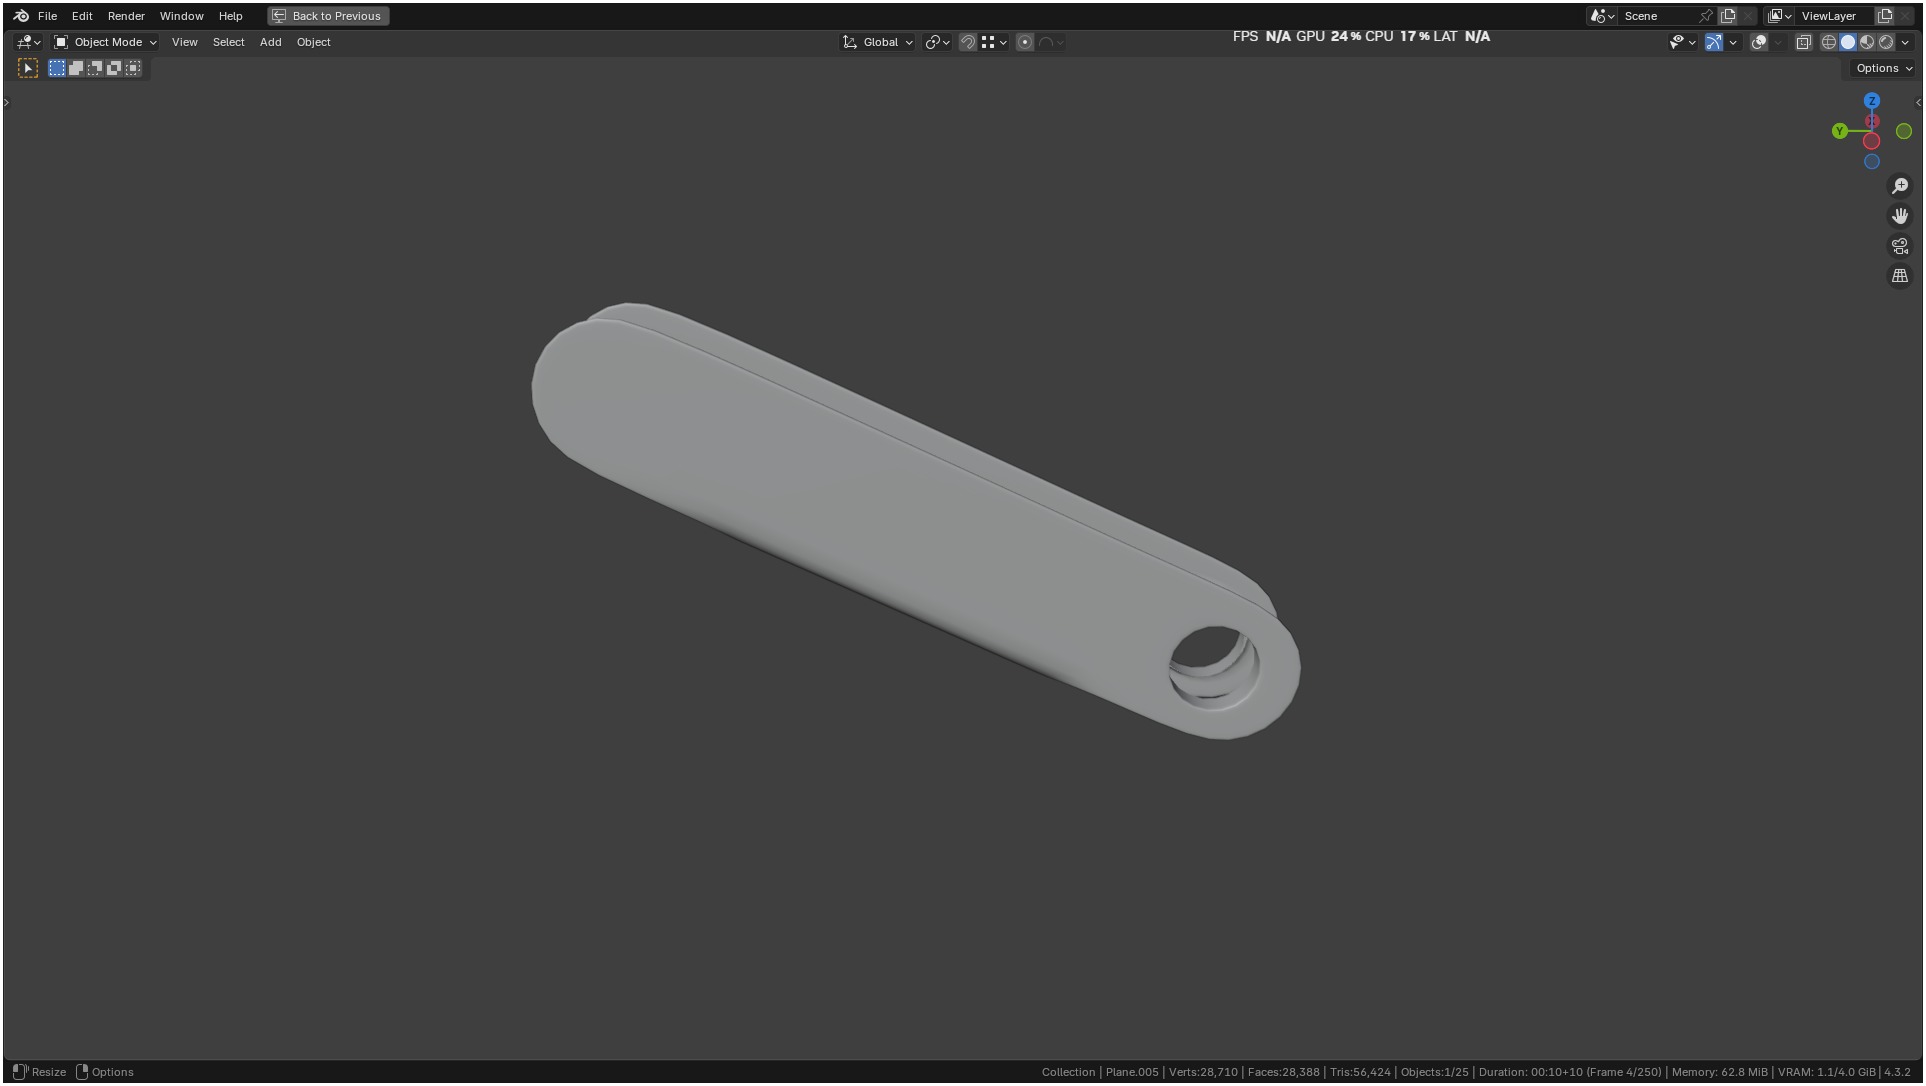The width and height of the screenshot is (1926, 1086).
Task: Choose Extend selection mode
Action: click(76, 68)
